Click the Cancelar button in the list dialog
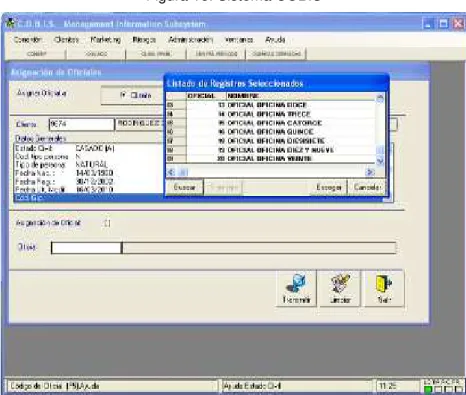The height and width of the screenshot is (395, 466). (367, 187)
